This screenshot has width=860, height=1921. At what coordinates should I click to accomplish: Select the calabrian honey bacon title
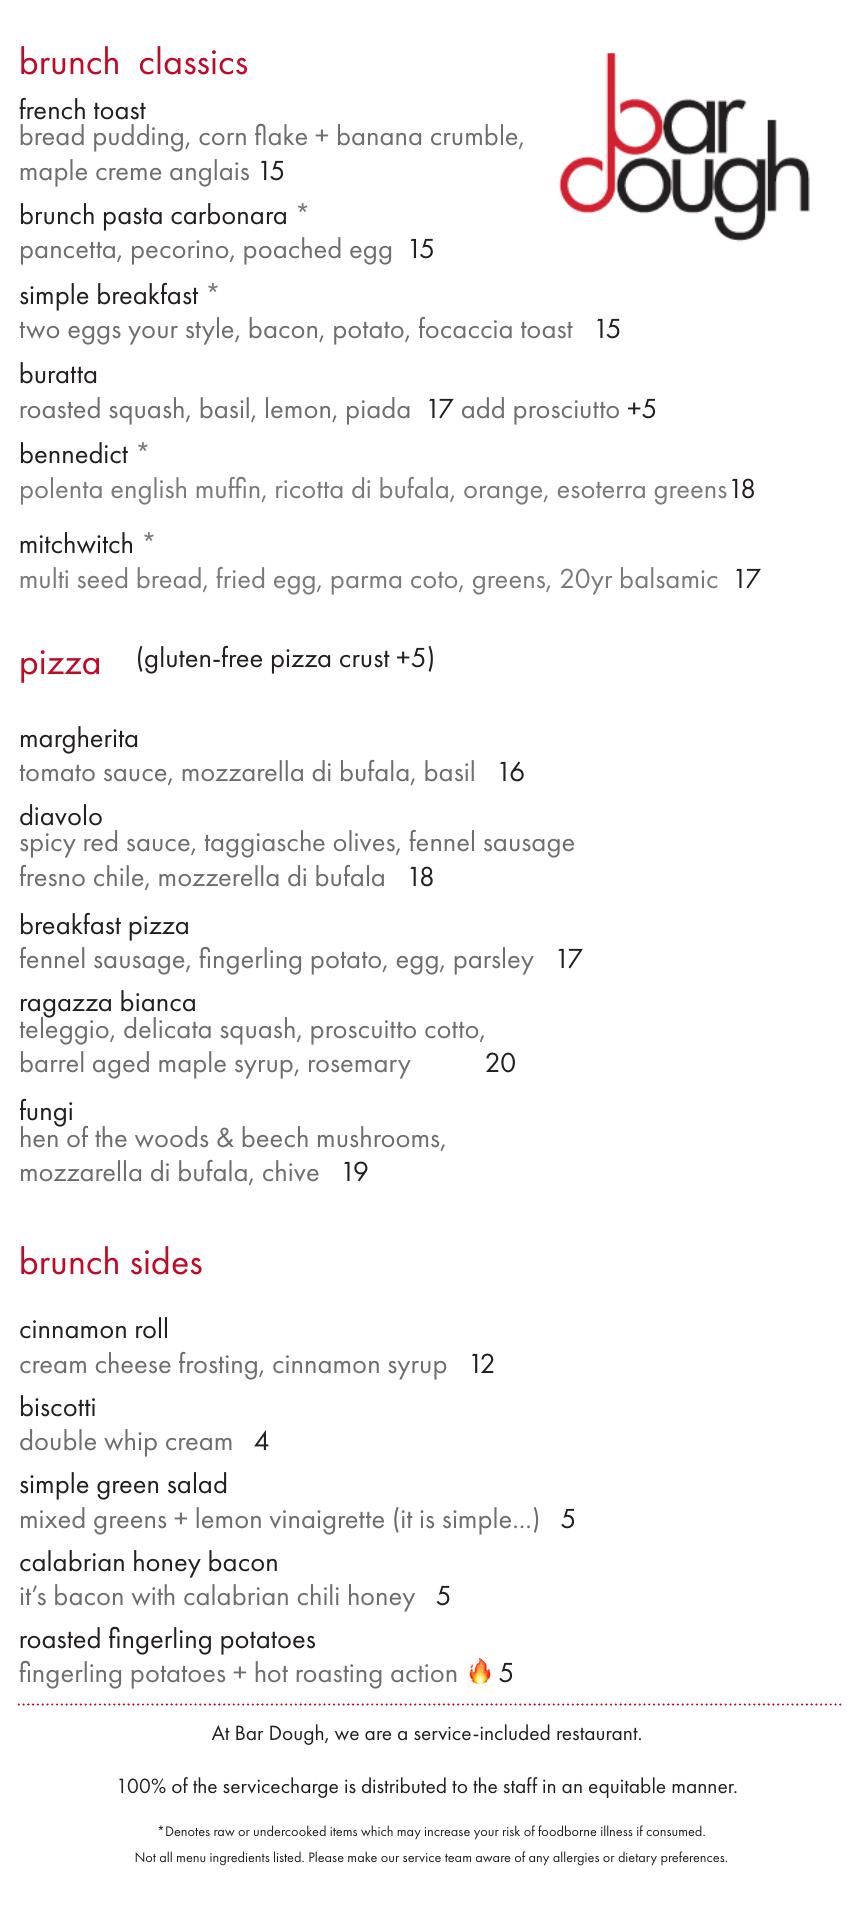(148, 1562)
